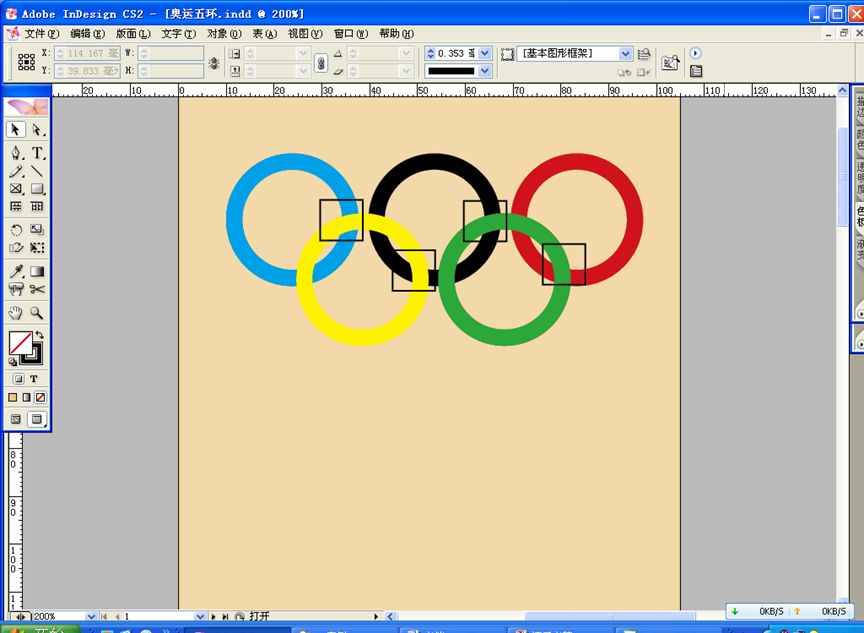Viewport: 864px width, 633px height.
Task: Open the stroke weight dropdown
Action: 485,53
